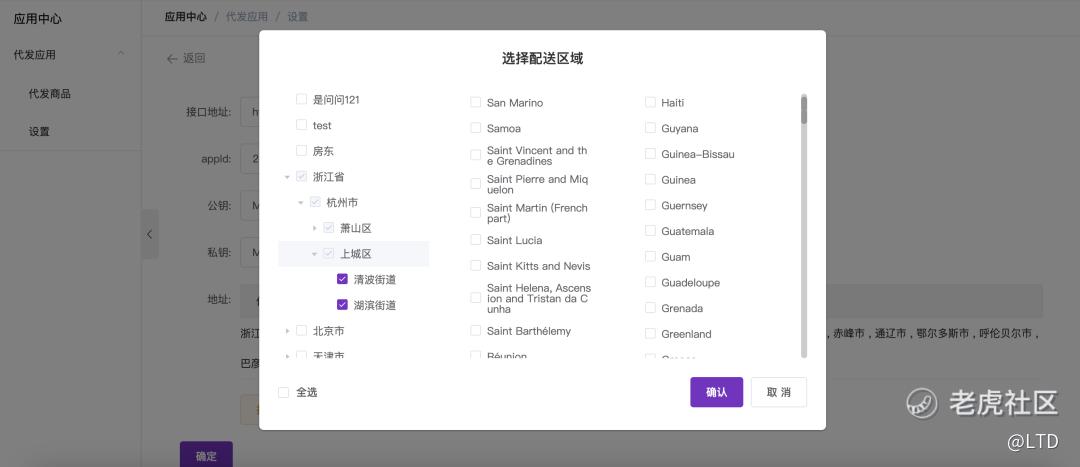The width and height of the screenshot is (1080, 467).
Task: Click the 取消 button in the dialog
Action: coord(778,392)
